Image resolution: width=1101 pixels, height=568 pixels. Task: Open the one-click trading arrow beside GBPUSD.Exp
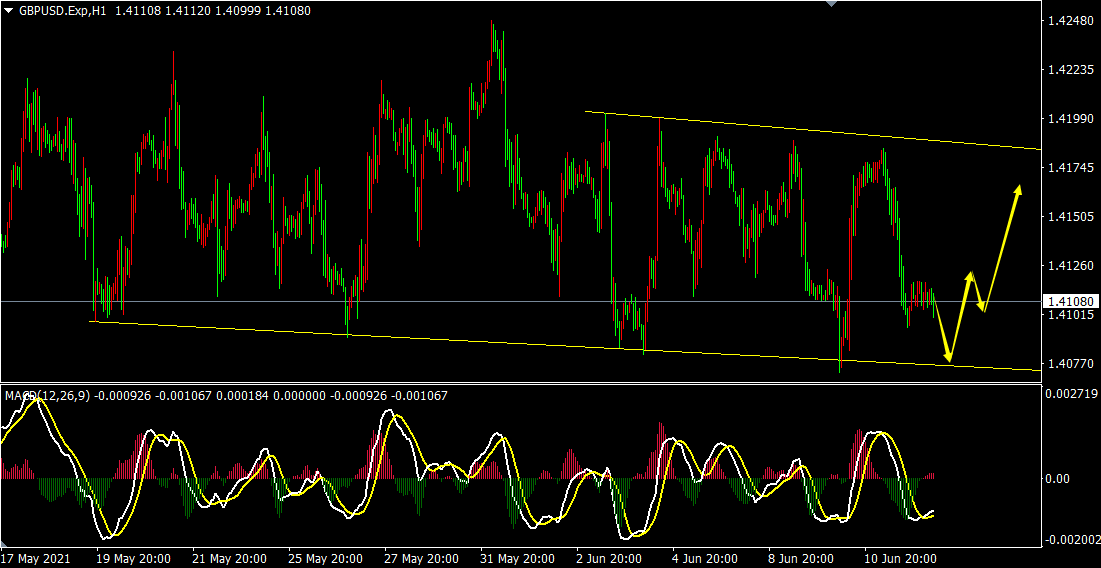pyautogui.click(x=8, y=10)
